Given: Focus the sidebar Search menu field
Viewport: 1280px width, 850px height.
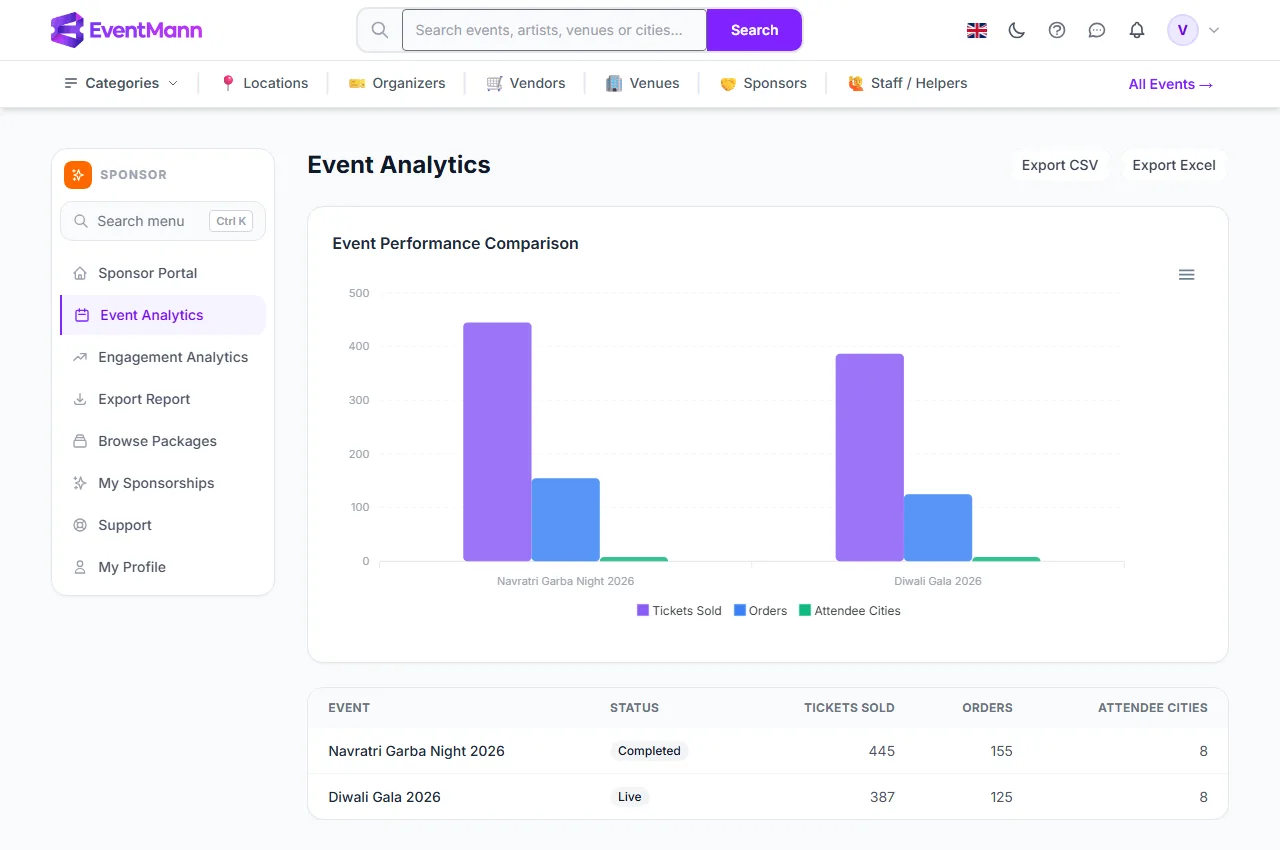Looking at the screenshot, I should [x=163, y=221].
